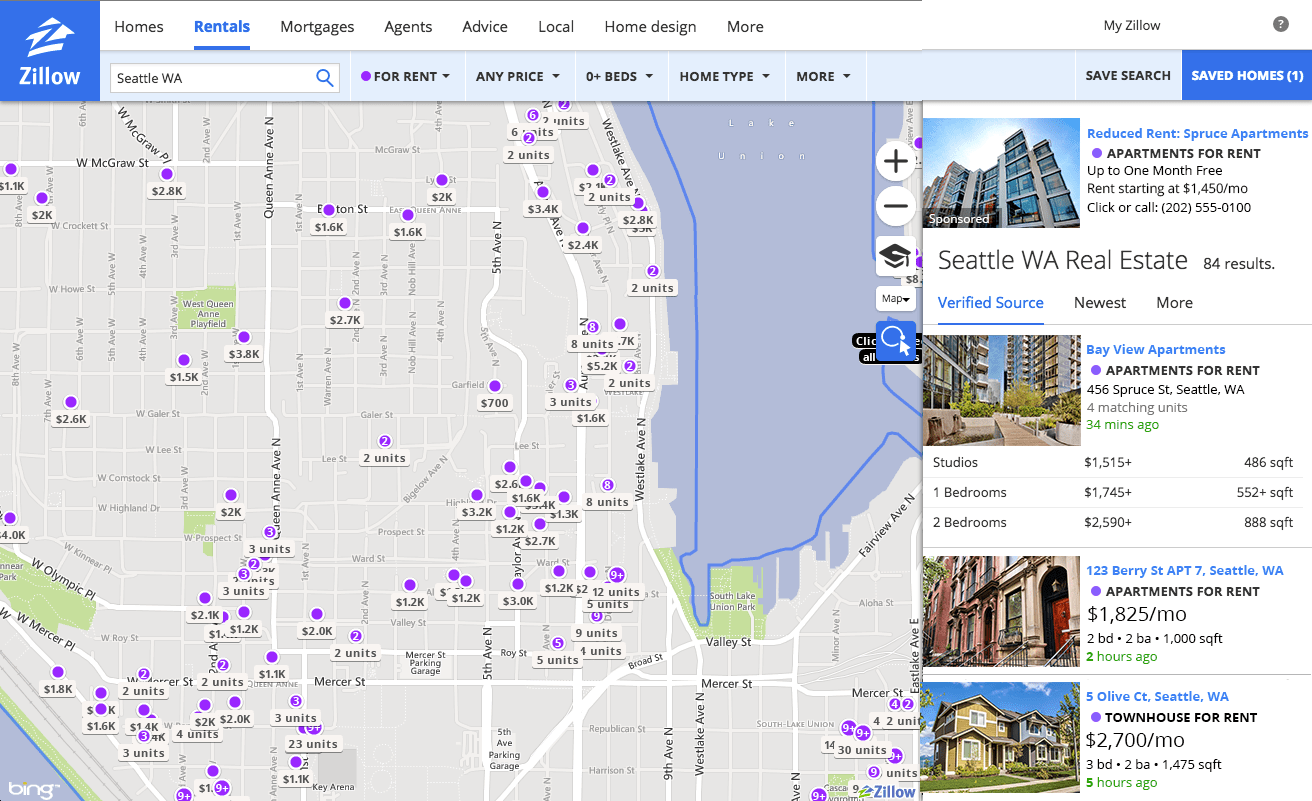Open the Bay View Apartments listing

click(x=1156, y=349)
